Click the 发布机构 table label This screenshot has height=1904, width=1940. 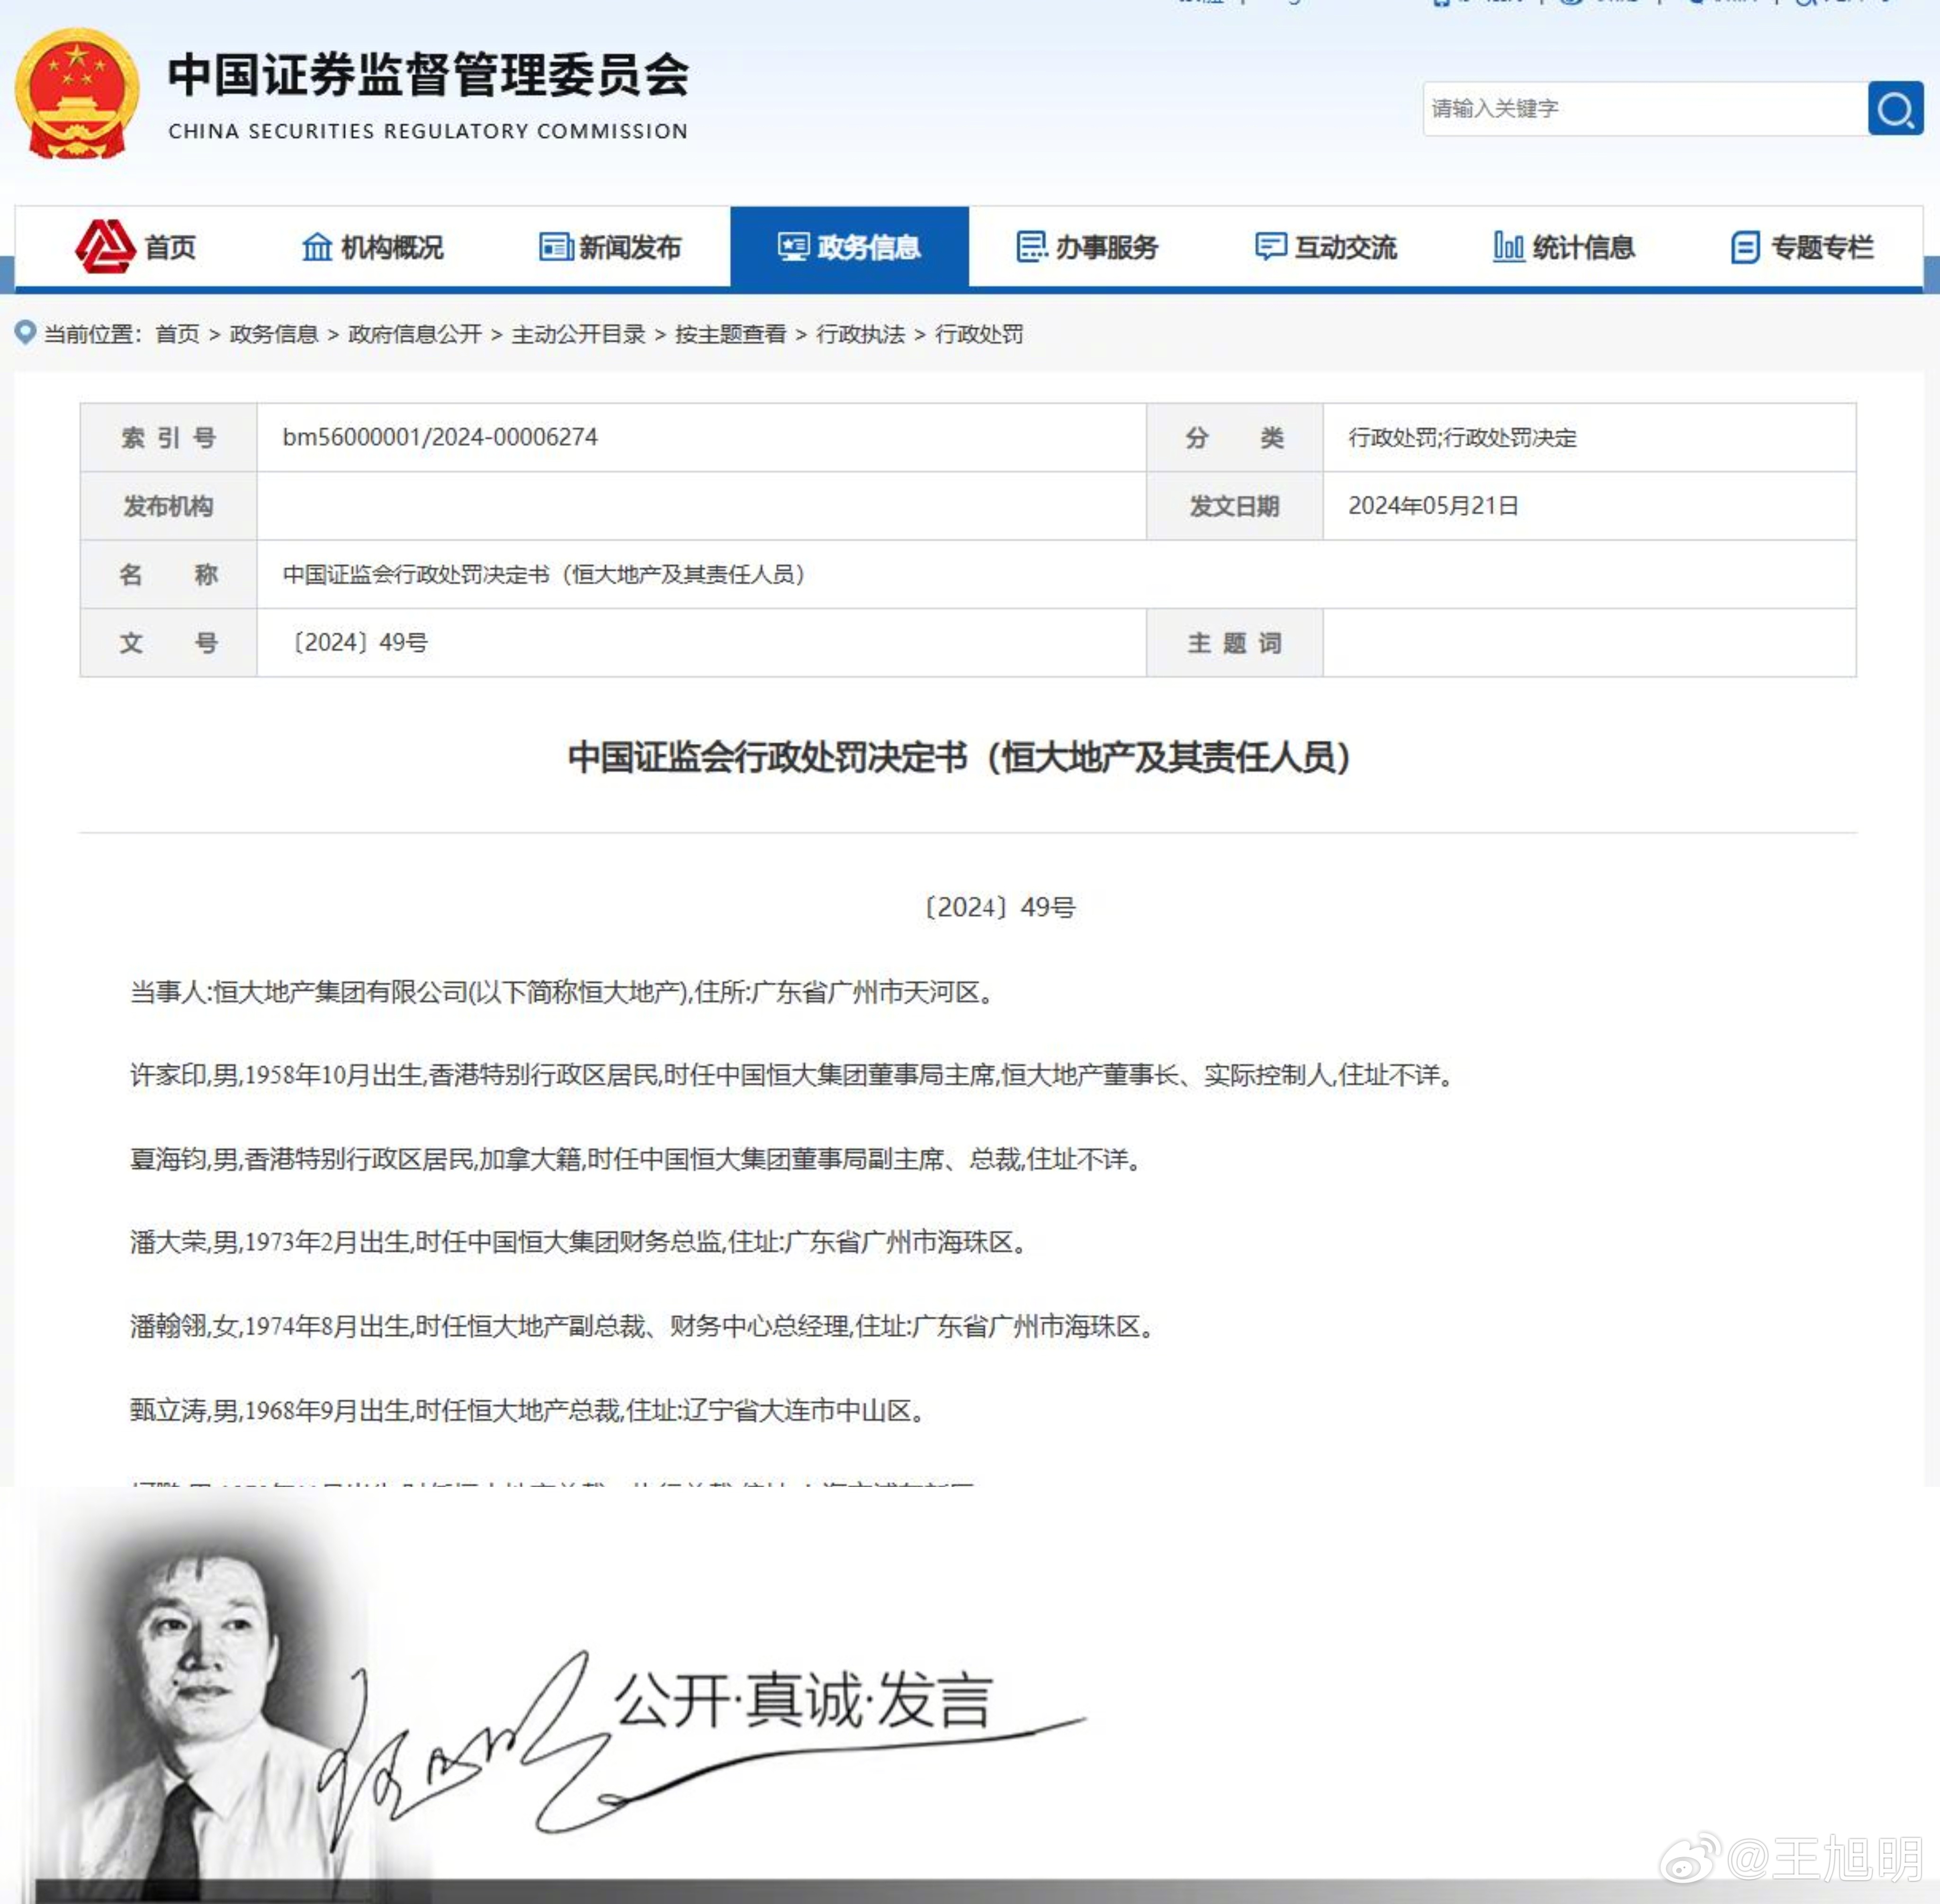click(168, 506)
